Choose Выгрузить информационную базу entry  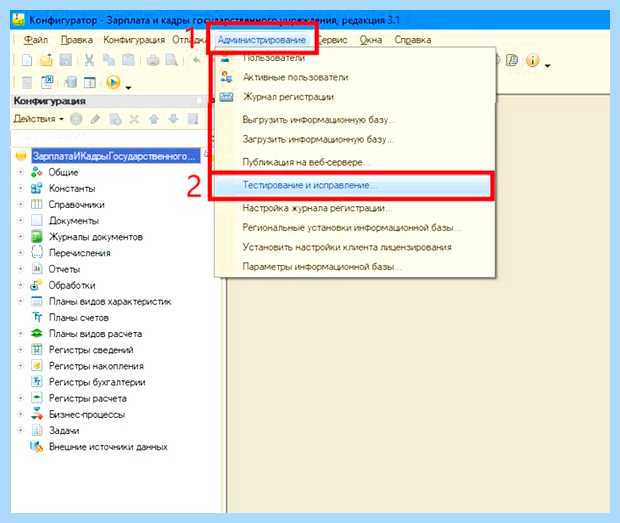pyautogui.click(x=354, y=119)
